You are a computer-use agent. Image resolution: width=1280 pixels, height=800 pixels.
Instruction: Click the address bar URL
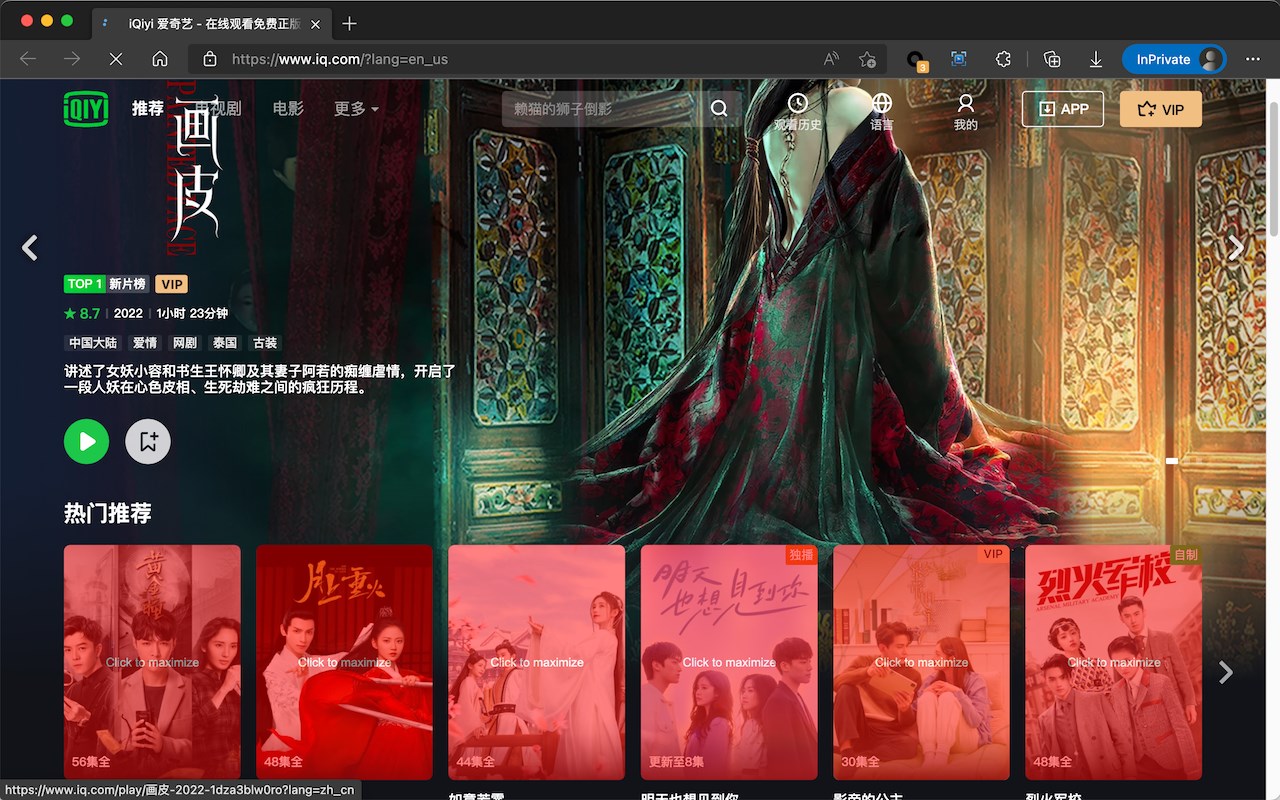click(340, 59)
